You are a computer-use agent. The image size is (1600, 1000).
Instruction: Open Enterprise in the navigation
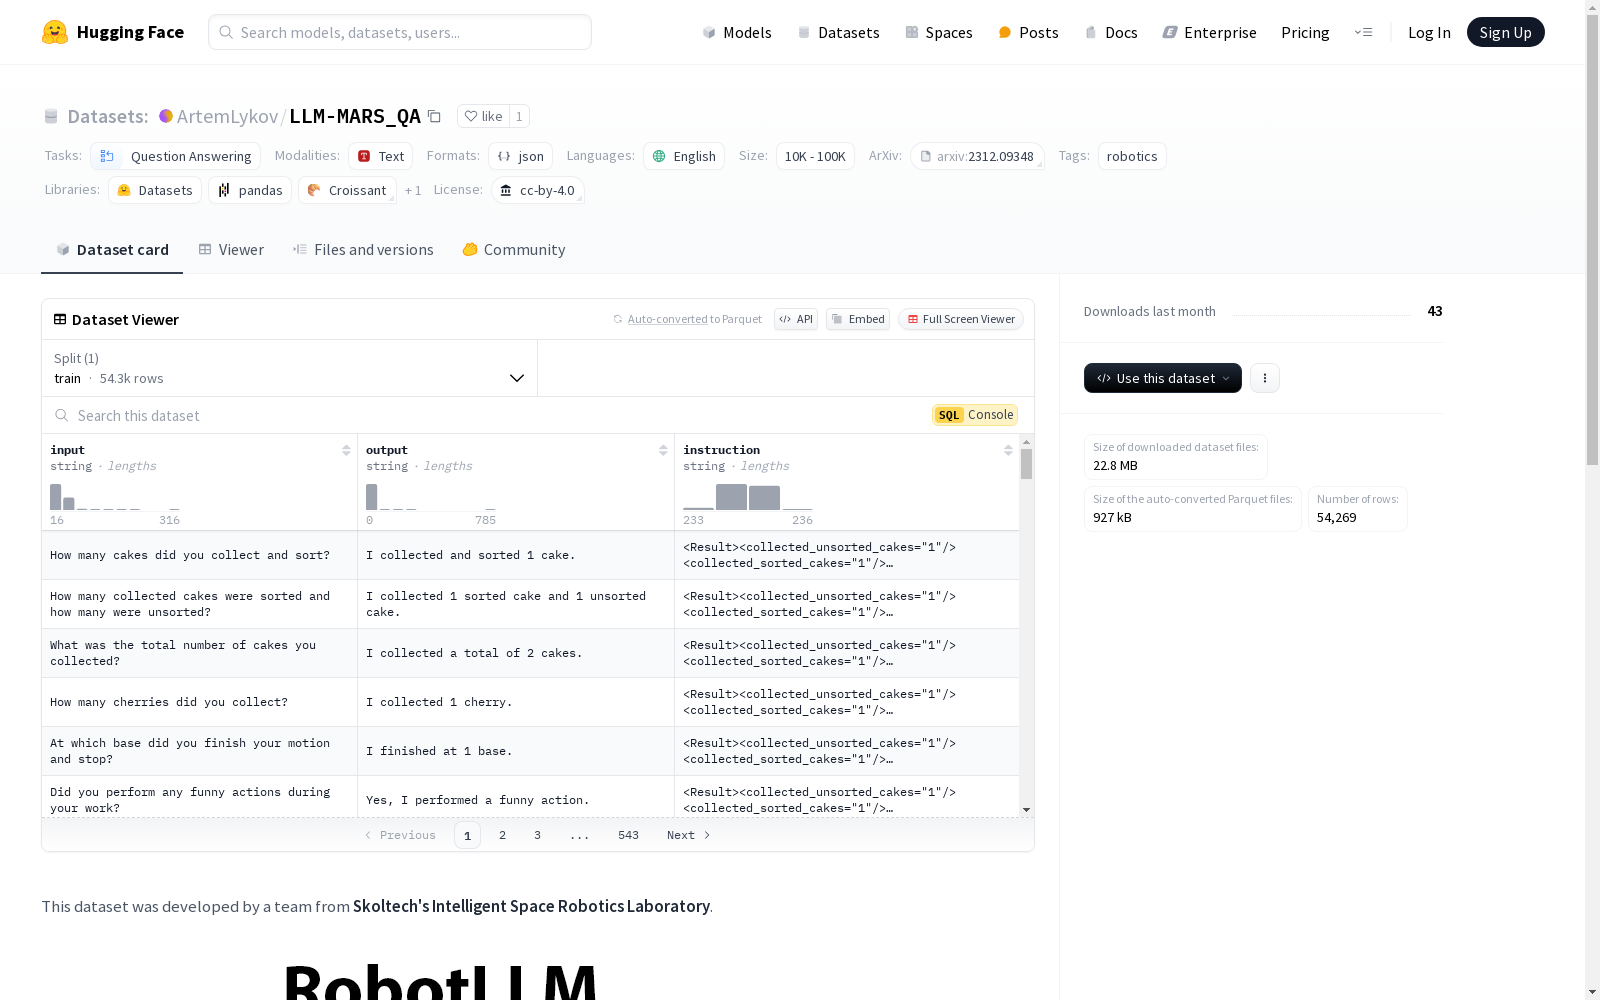point(1209,32)
